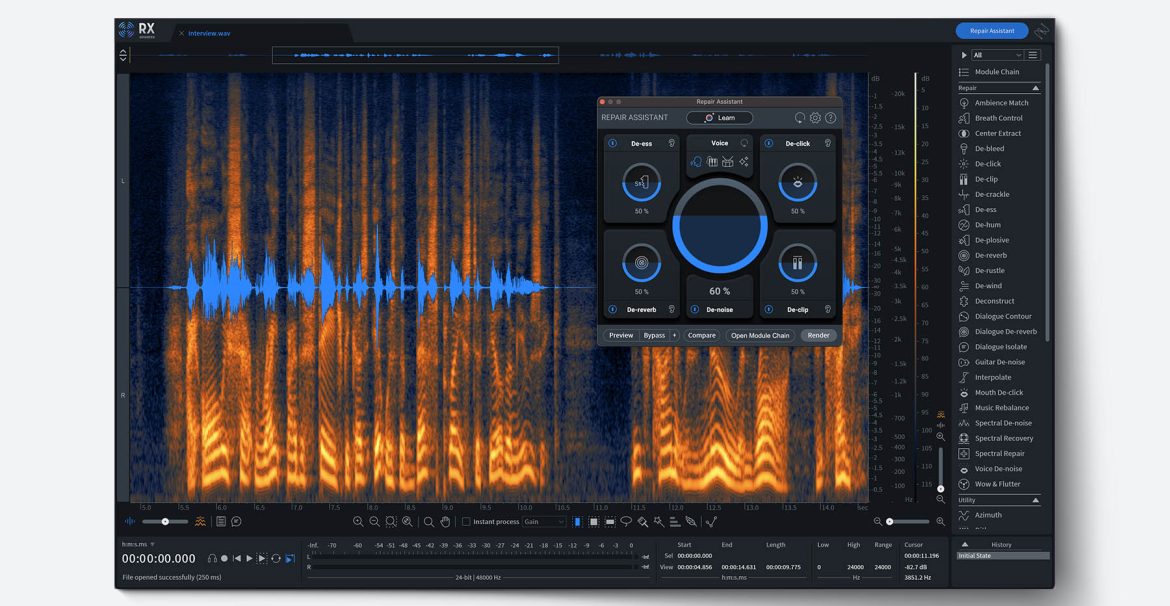Toggle overview collapse arrows at top left
This screenshot has width=1170, height=606.
(x=123, y=54)
